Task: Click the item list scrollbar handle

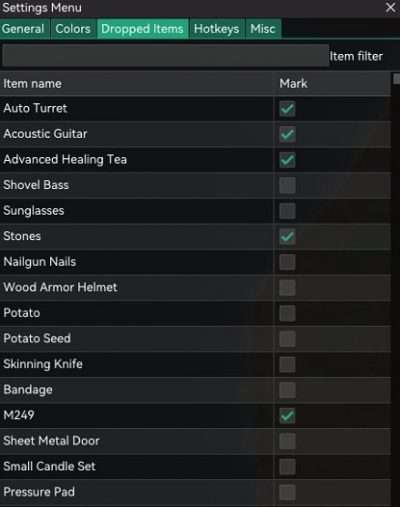Action: click(x=396, y=79)
